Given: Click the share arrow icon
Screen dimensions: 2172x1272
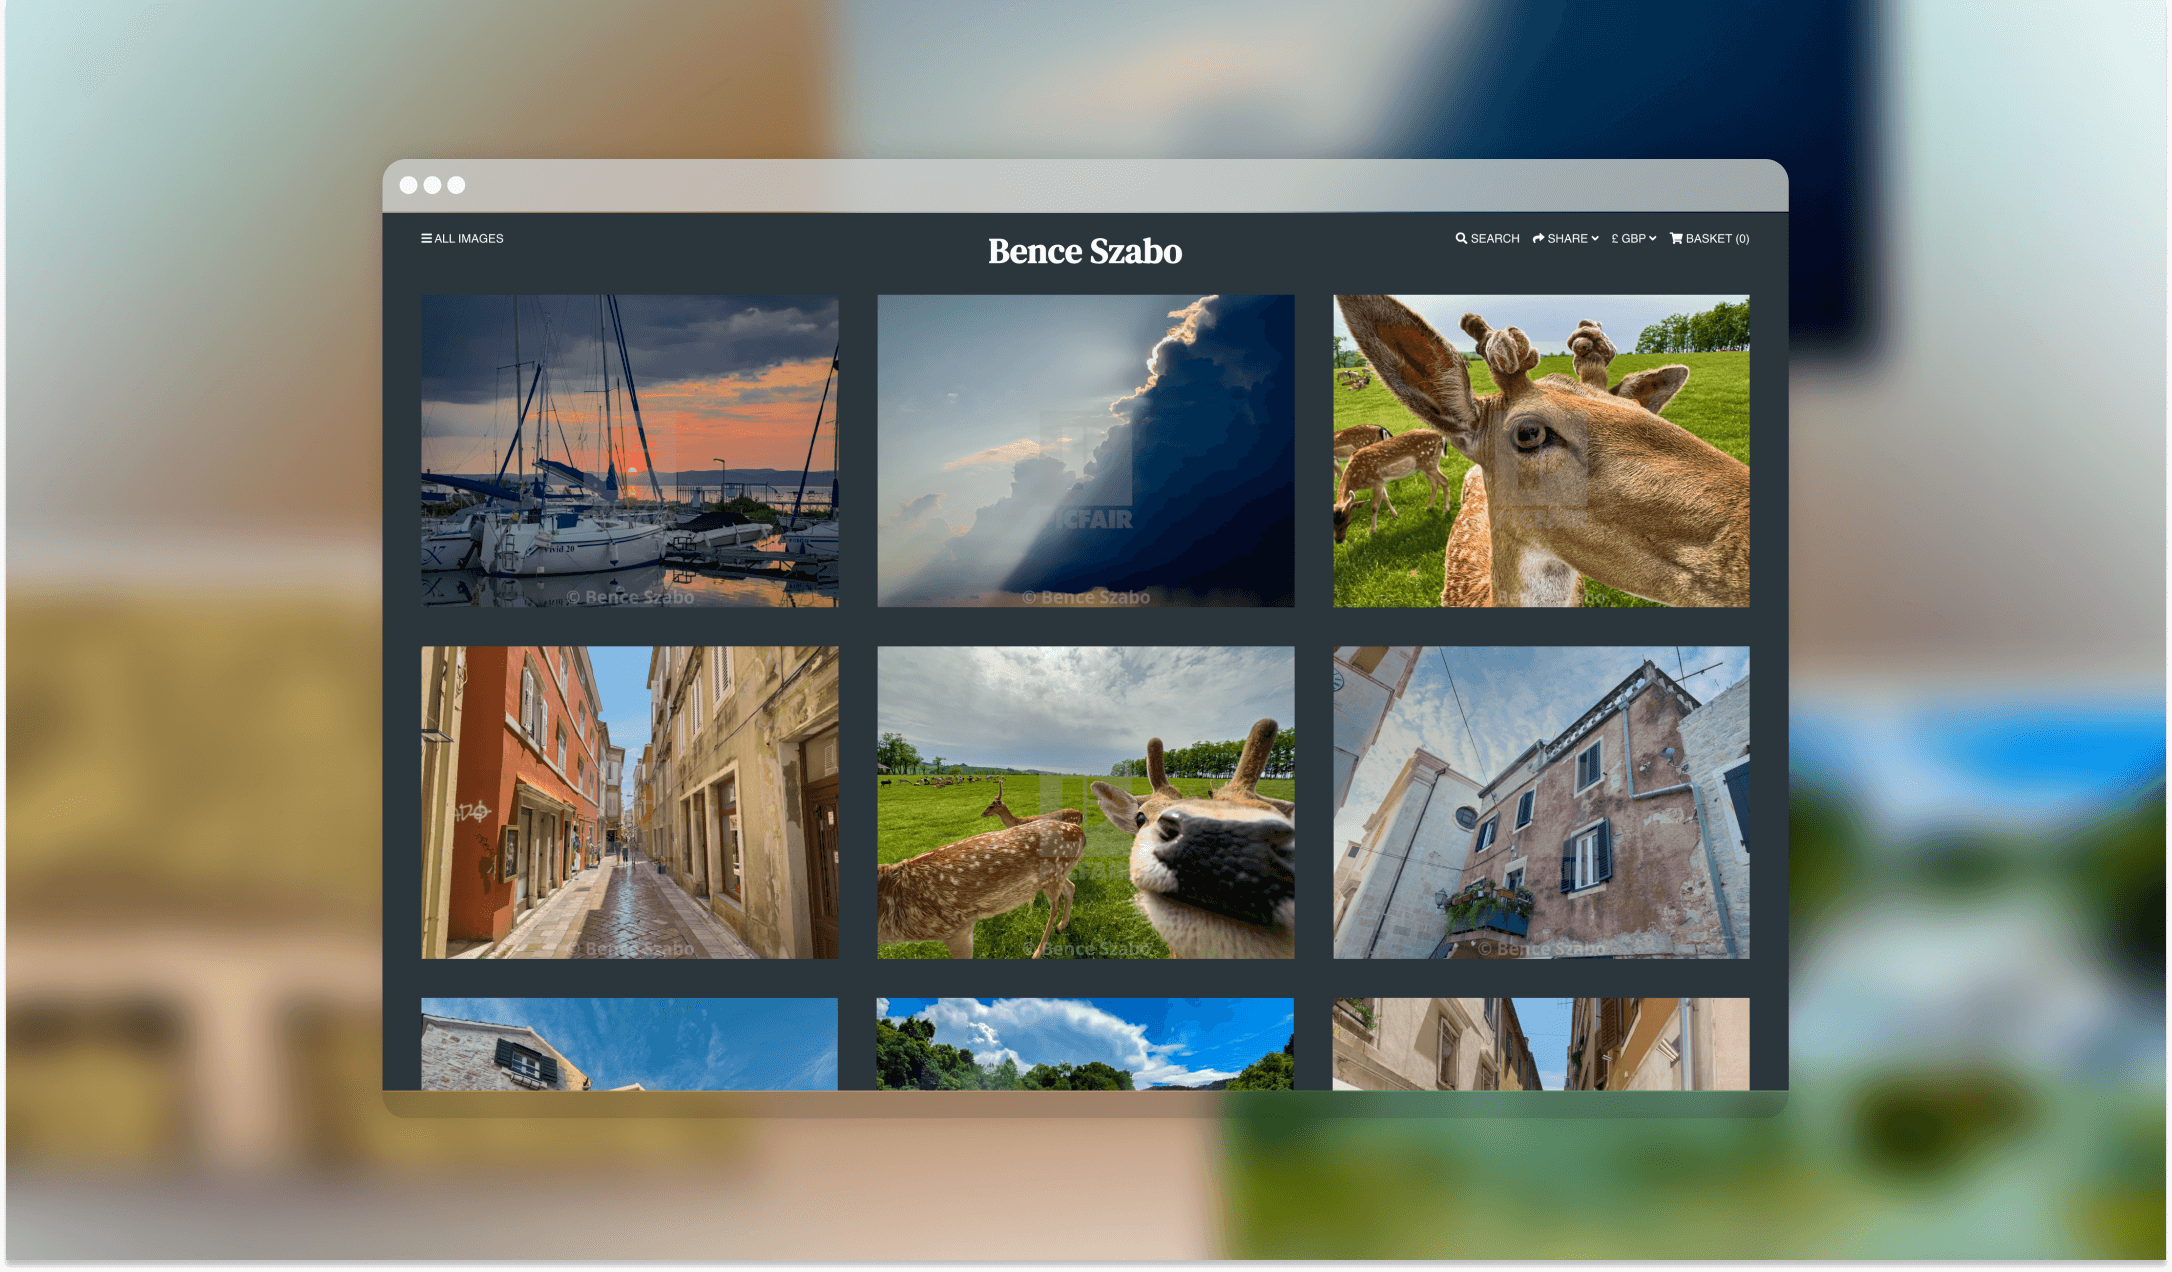Looking at the screenshot, I should pyautogui.click(x=1540, y=238).
